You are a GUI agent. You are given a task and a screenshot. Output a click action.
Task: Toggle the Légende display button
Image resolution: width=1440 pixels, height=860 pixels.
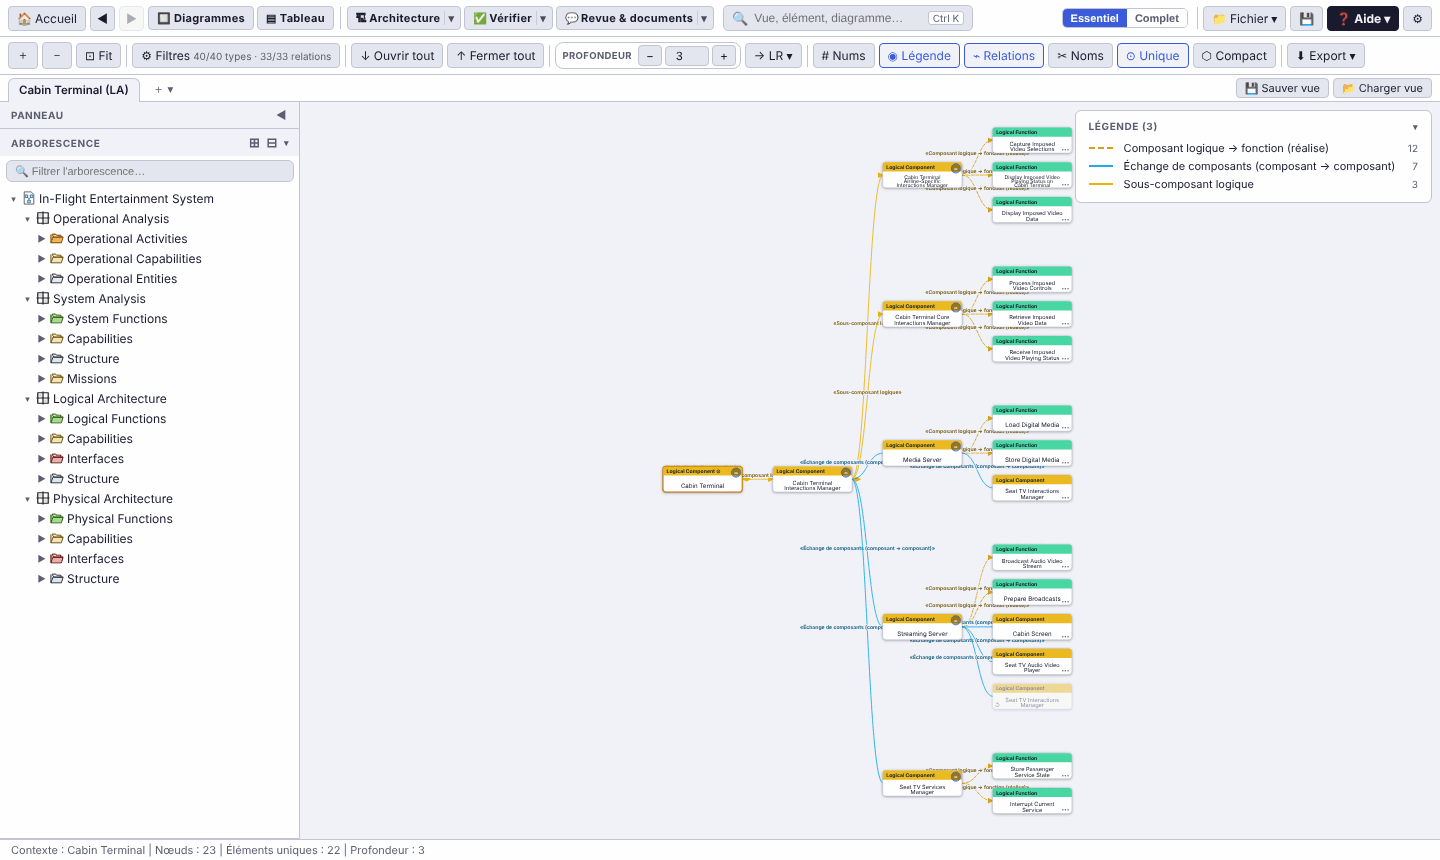[919, 56]
